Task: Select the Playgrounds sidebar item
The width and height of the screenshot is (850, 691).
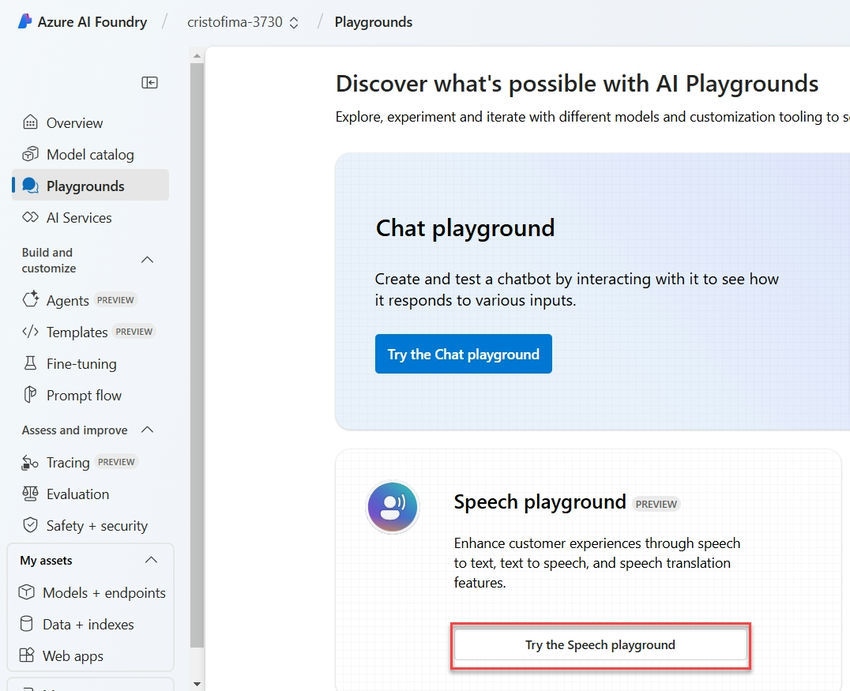Action: [86, 185]
